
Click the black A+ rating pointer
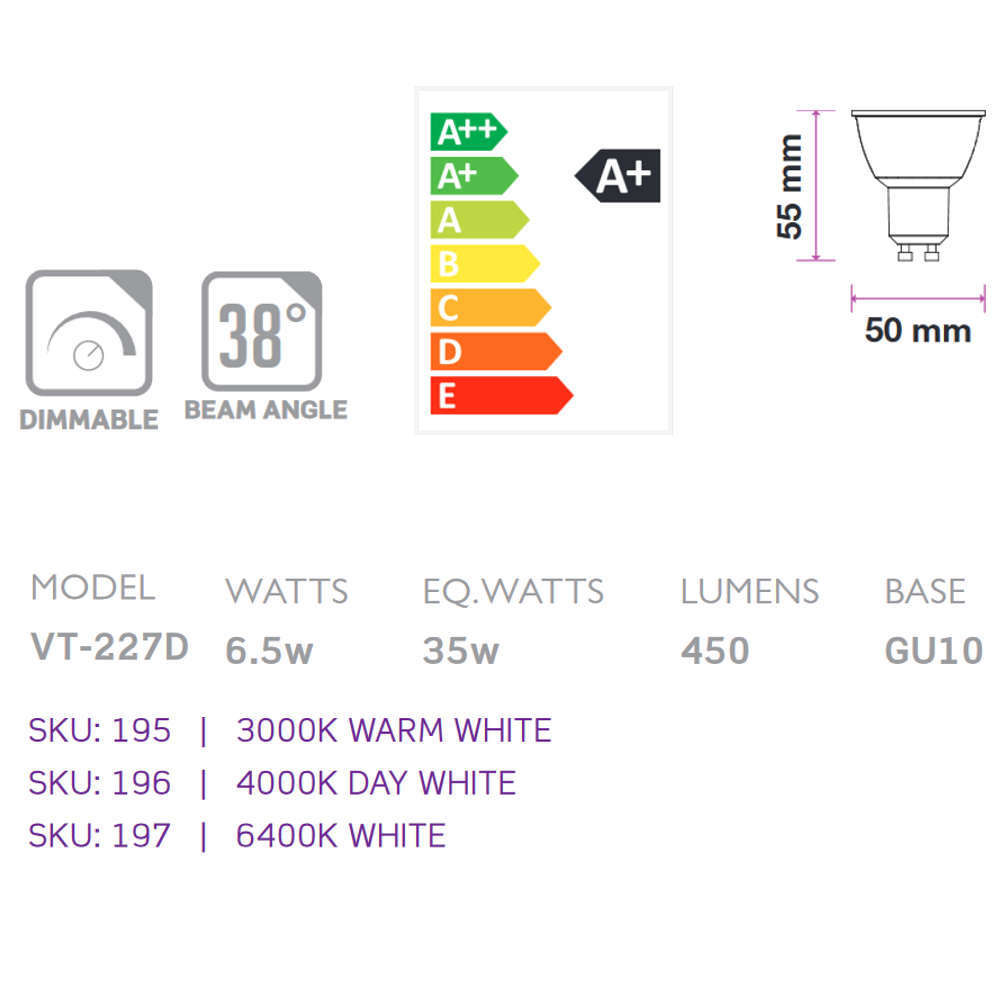(620, 177)
